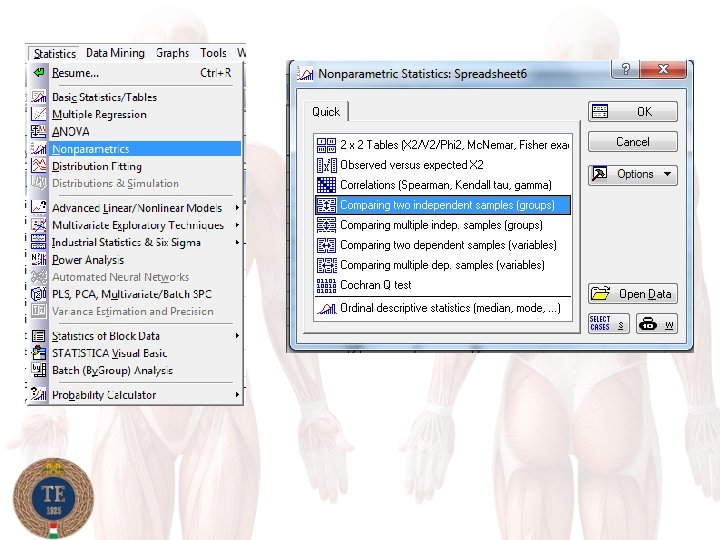Click the Cancel button

click(632, 142)
